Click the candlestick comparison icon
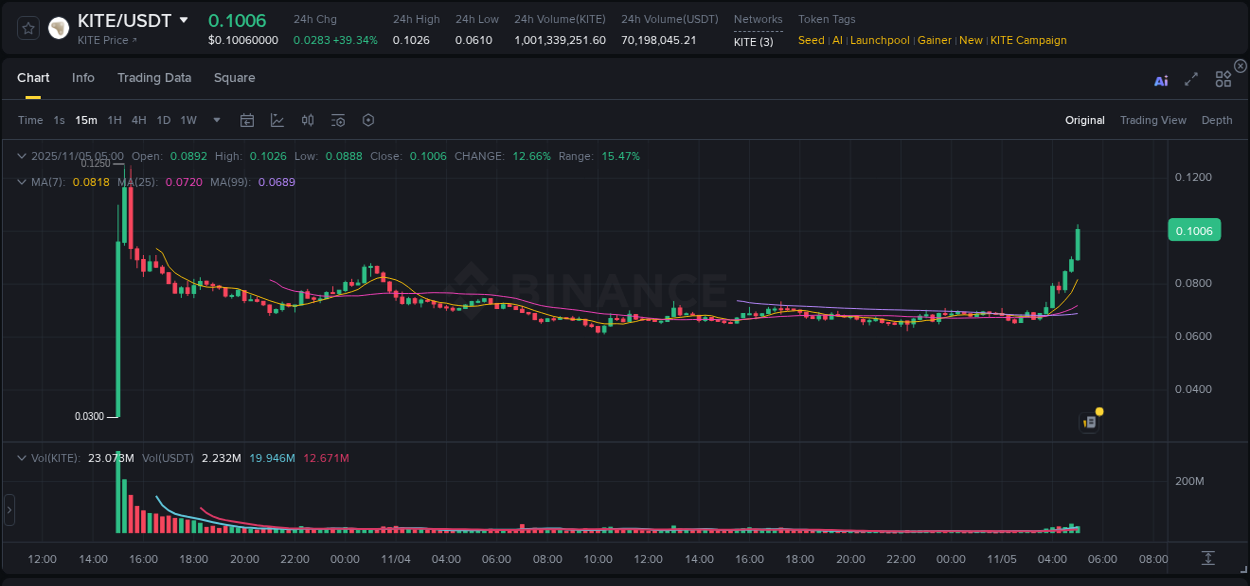Image resolution: width=1250 pixels, height=586 pixels. pos(307,120)
